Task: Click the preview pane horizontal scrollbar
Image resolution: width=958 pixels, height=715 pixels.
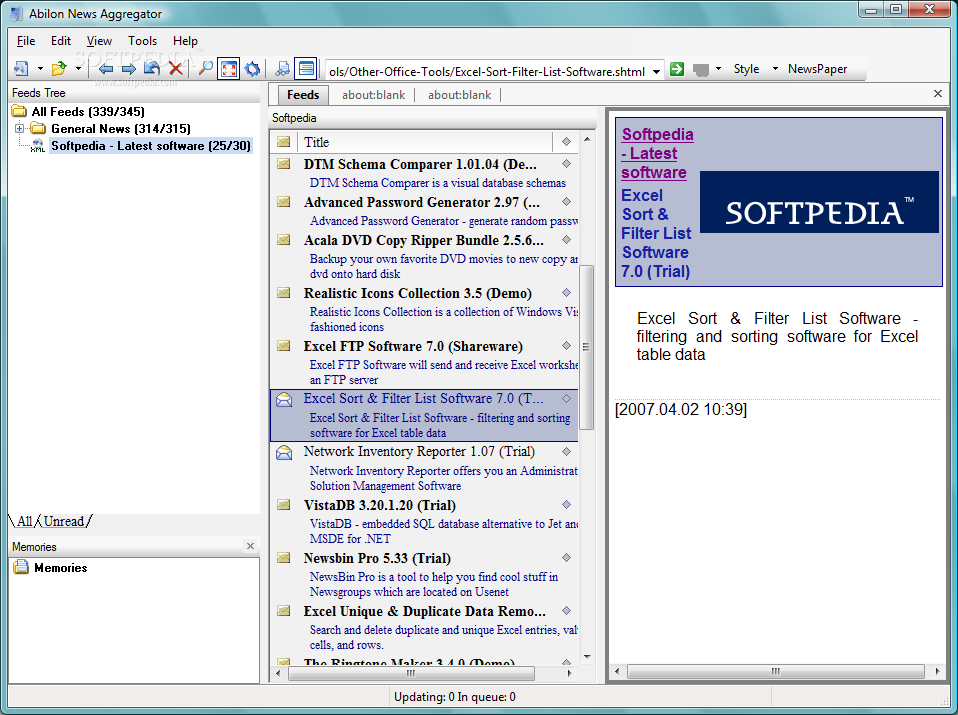Action: (x=775, y=671)
